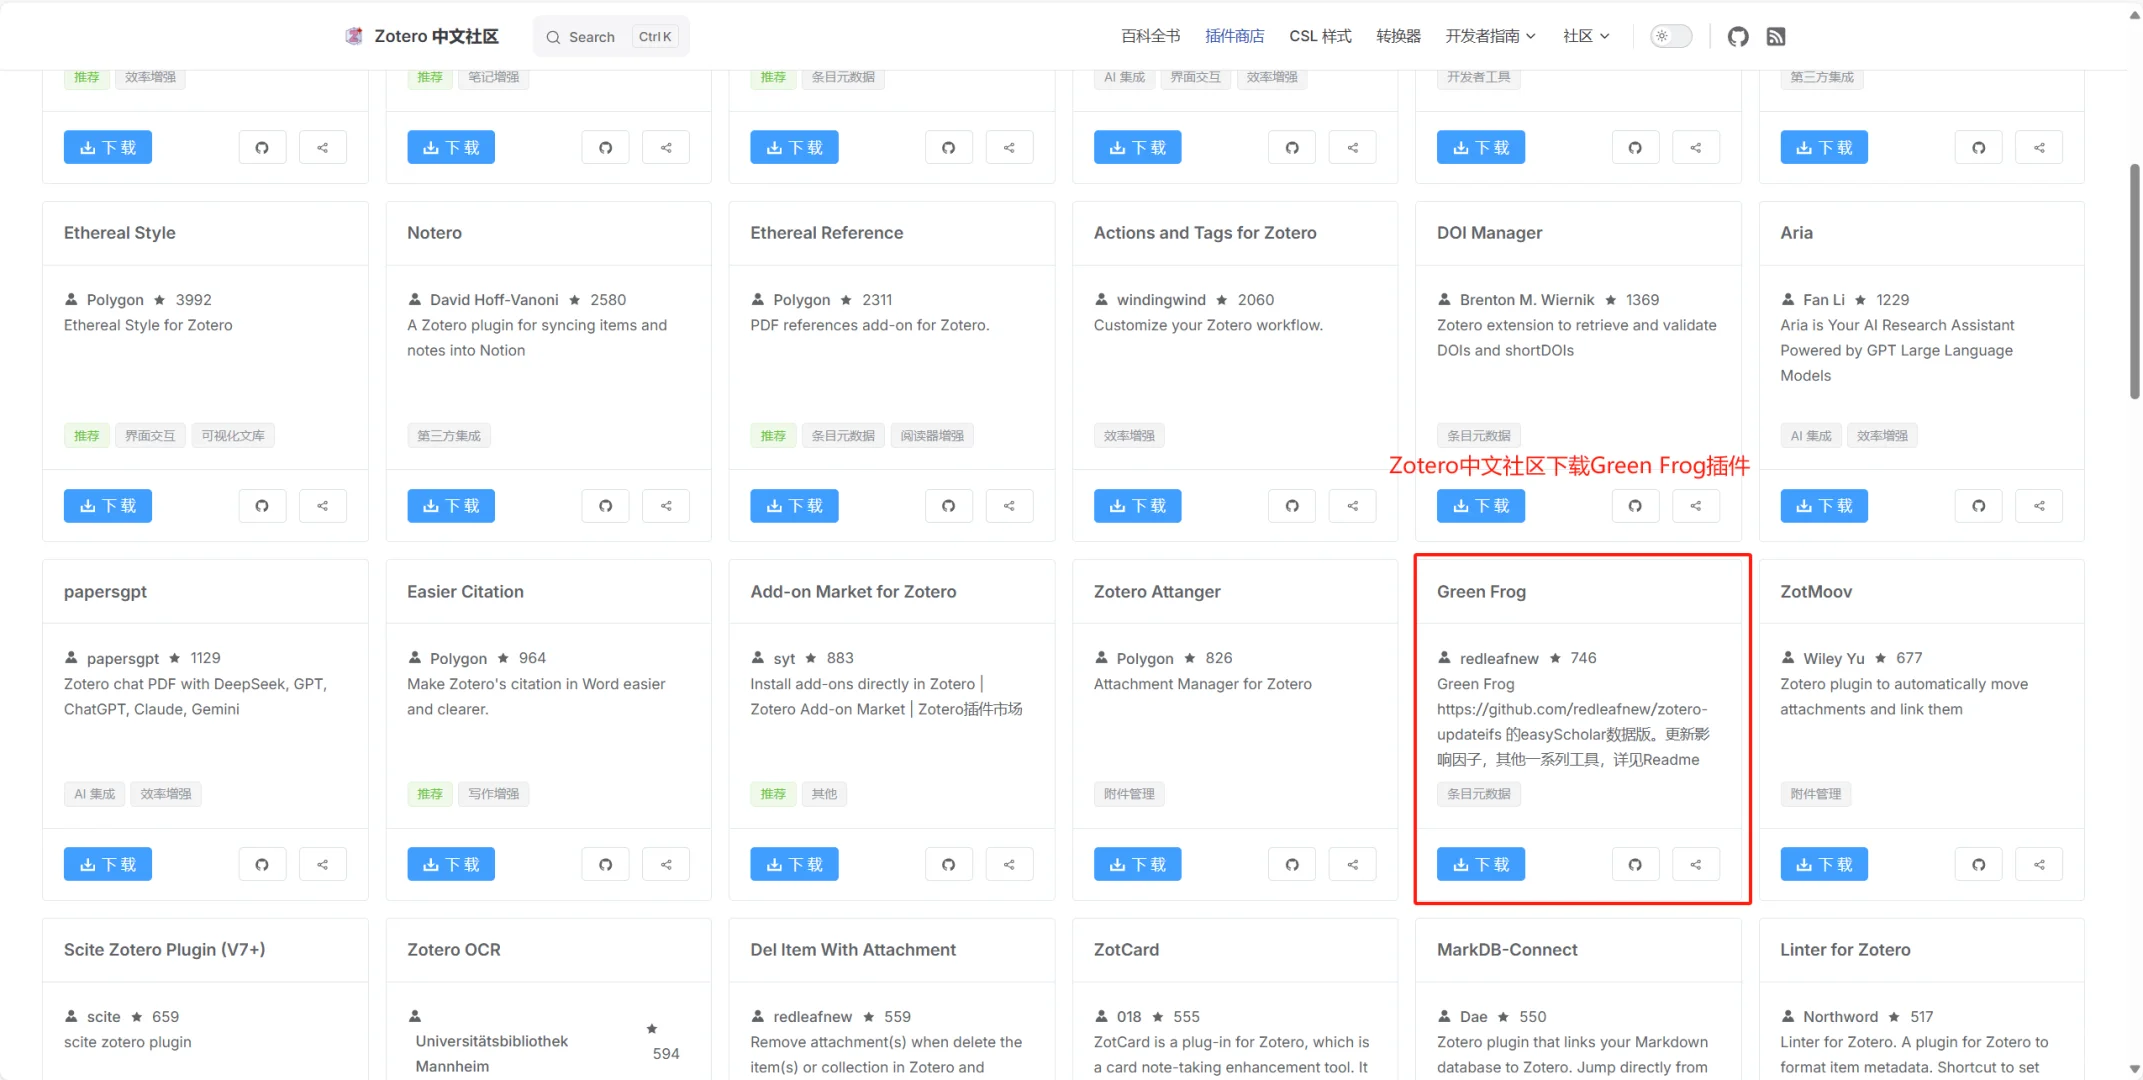Open the GitHub icon in the top navbar
Screen dimensions: 2143x1080
tap(1738, 37)
